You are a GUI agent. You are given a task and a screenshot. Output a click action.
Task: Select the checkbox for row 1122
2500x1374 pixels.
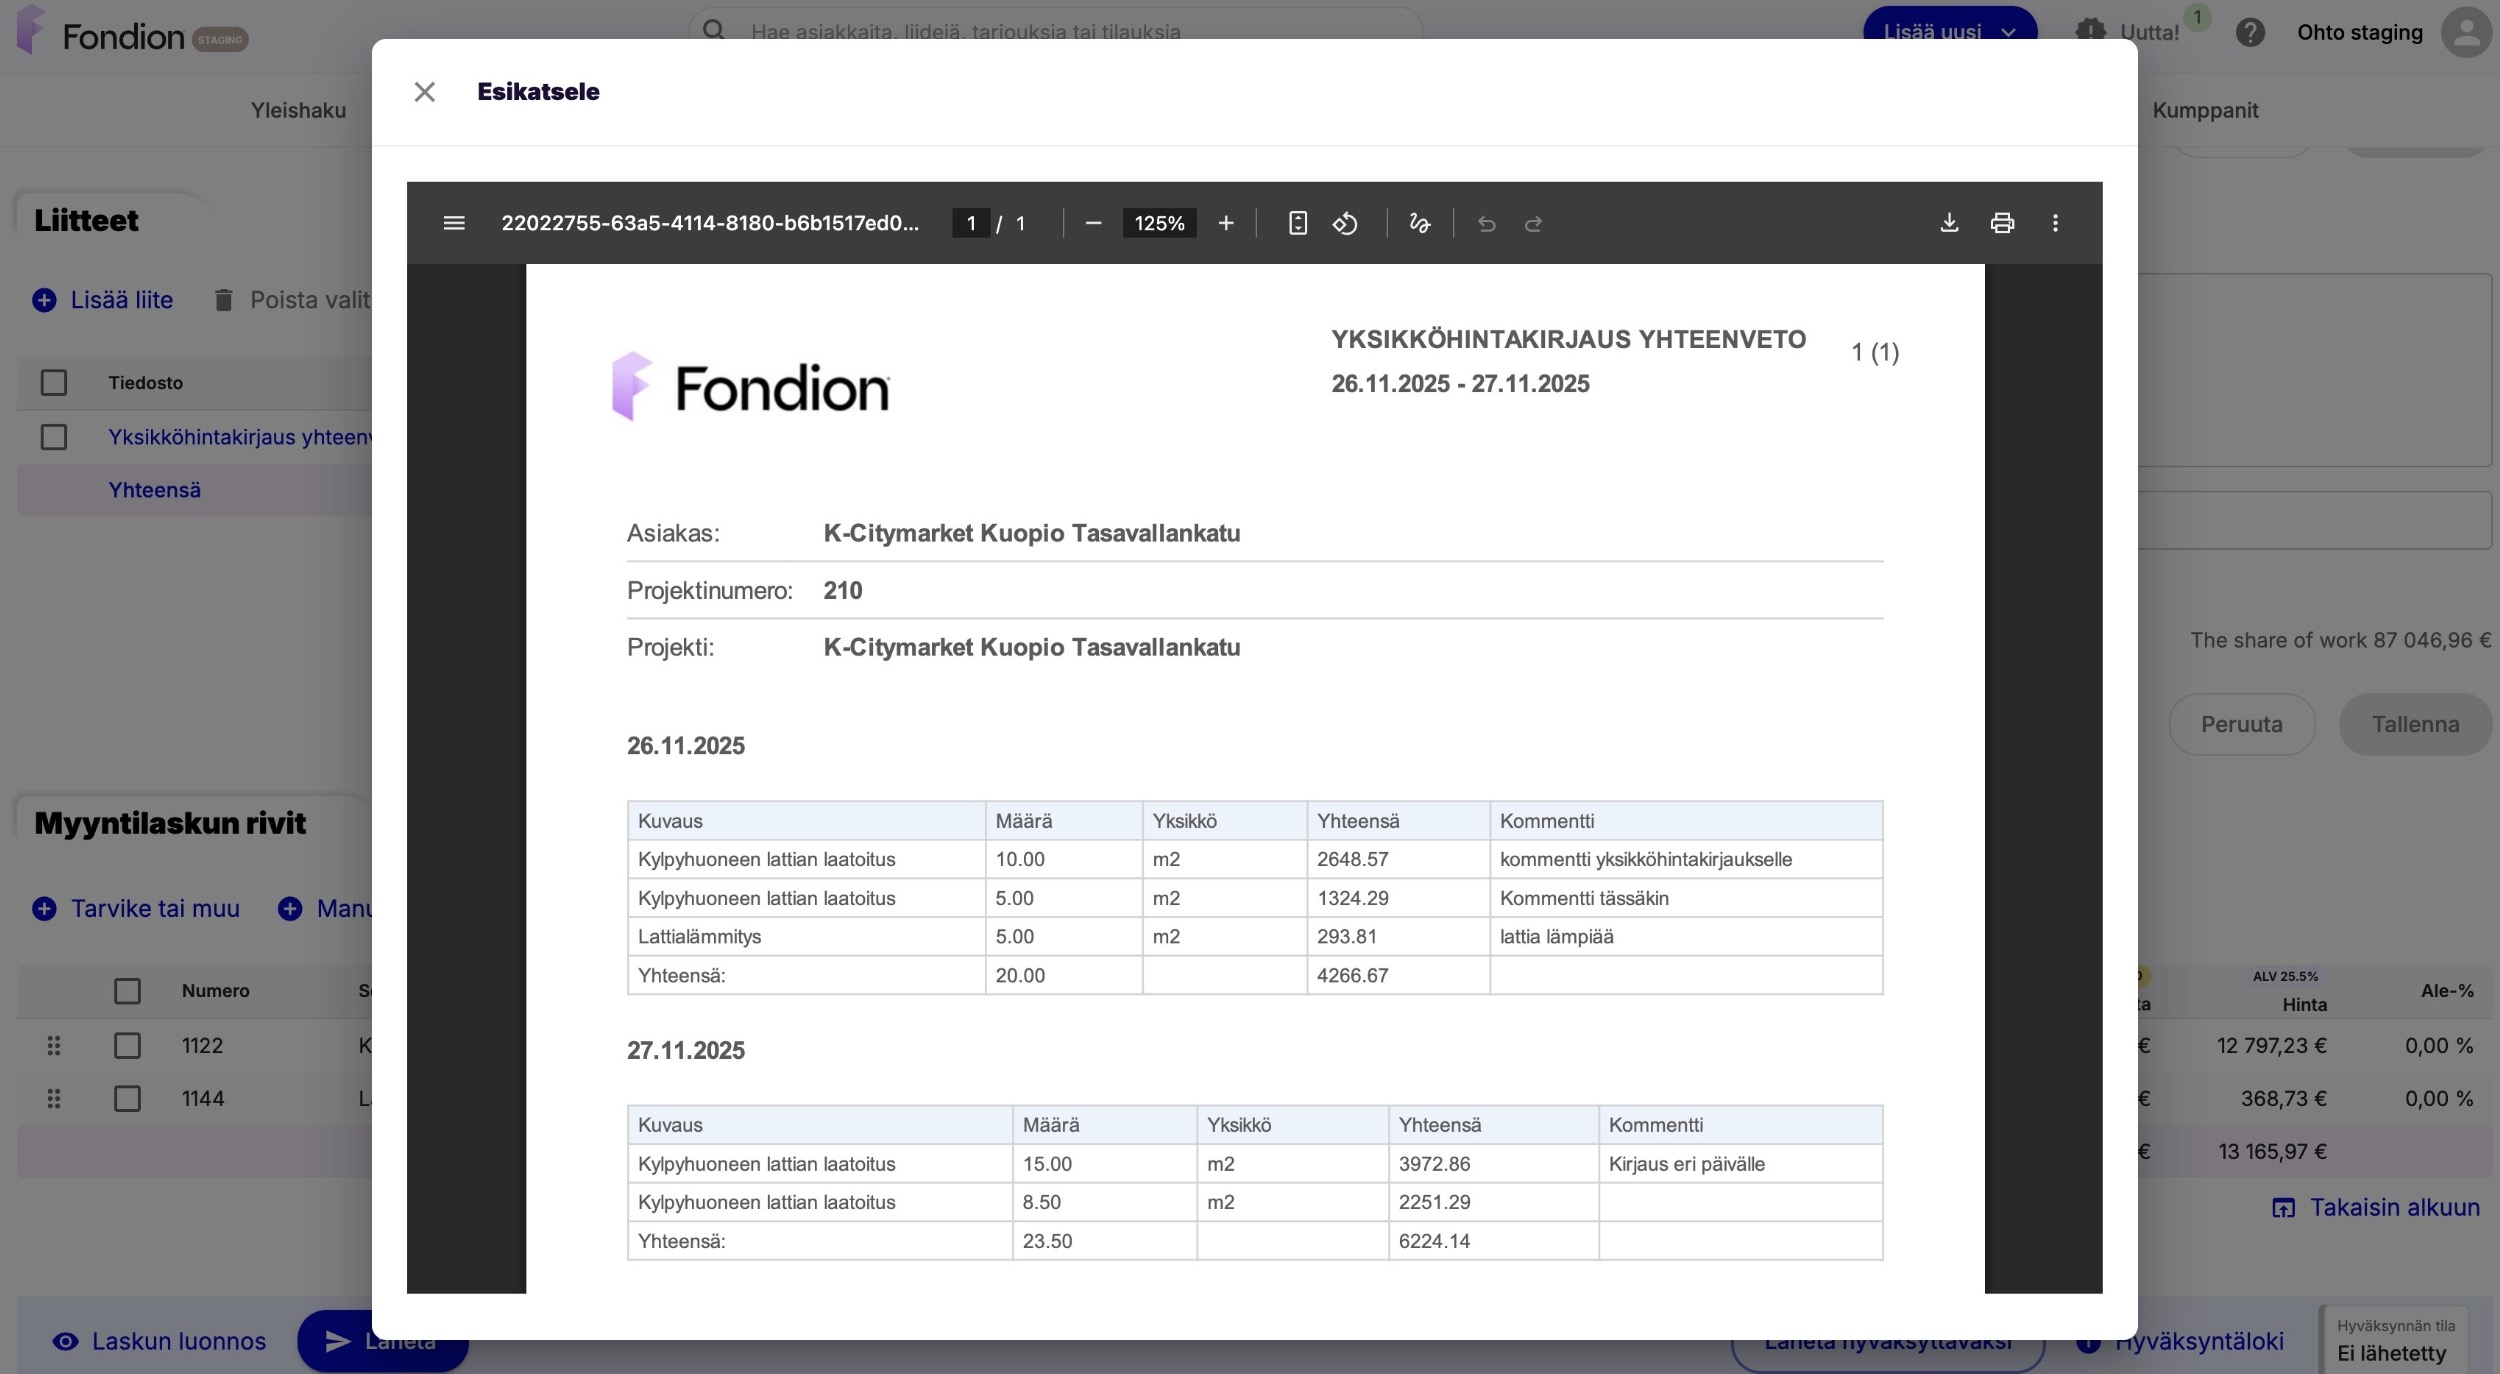[127, 1046]
